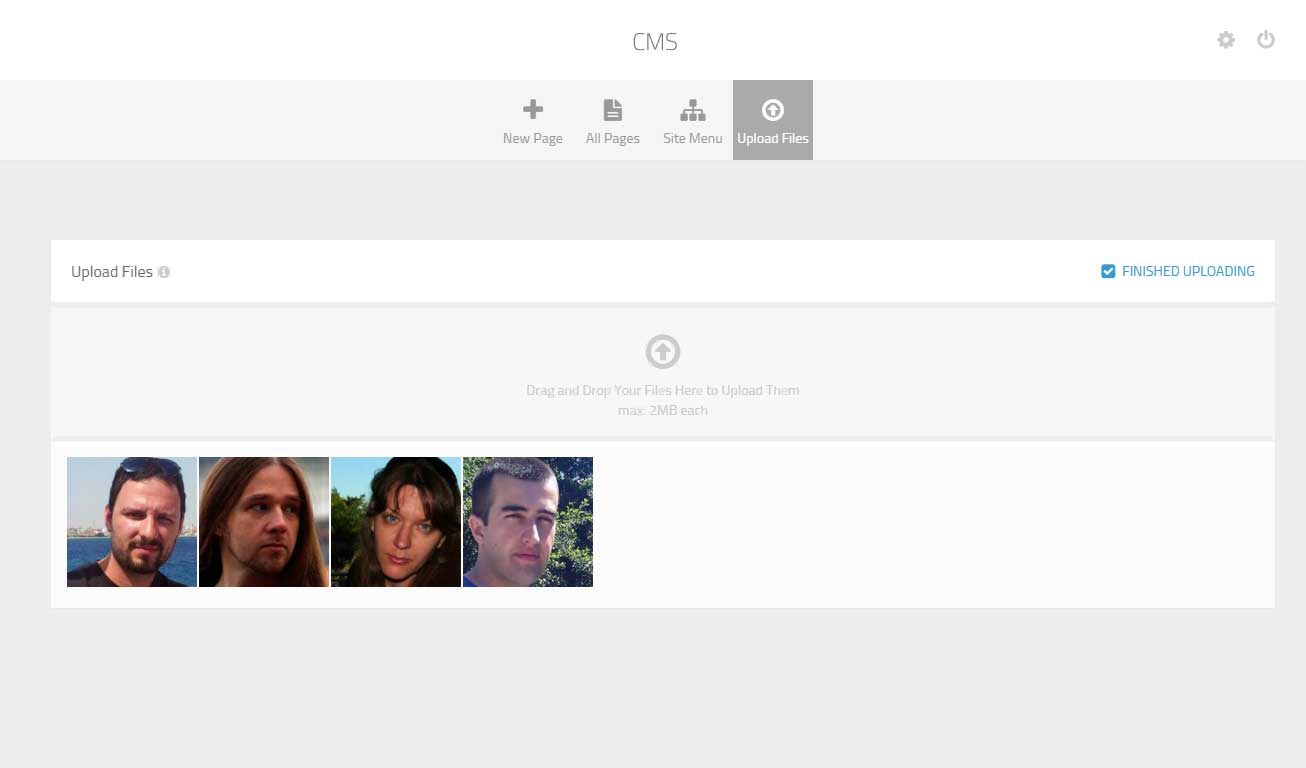This screenshot has height=768, width=1306.
Task: Click the FINISHED UPLOADING label text
Action: click(1188, 271)
